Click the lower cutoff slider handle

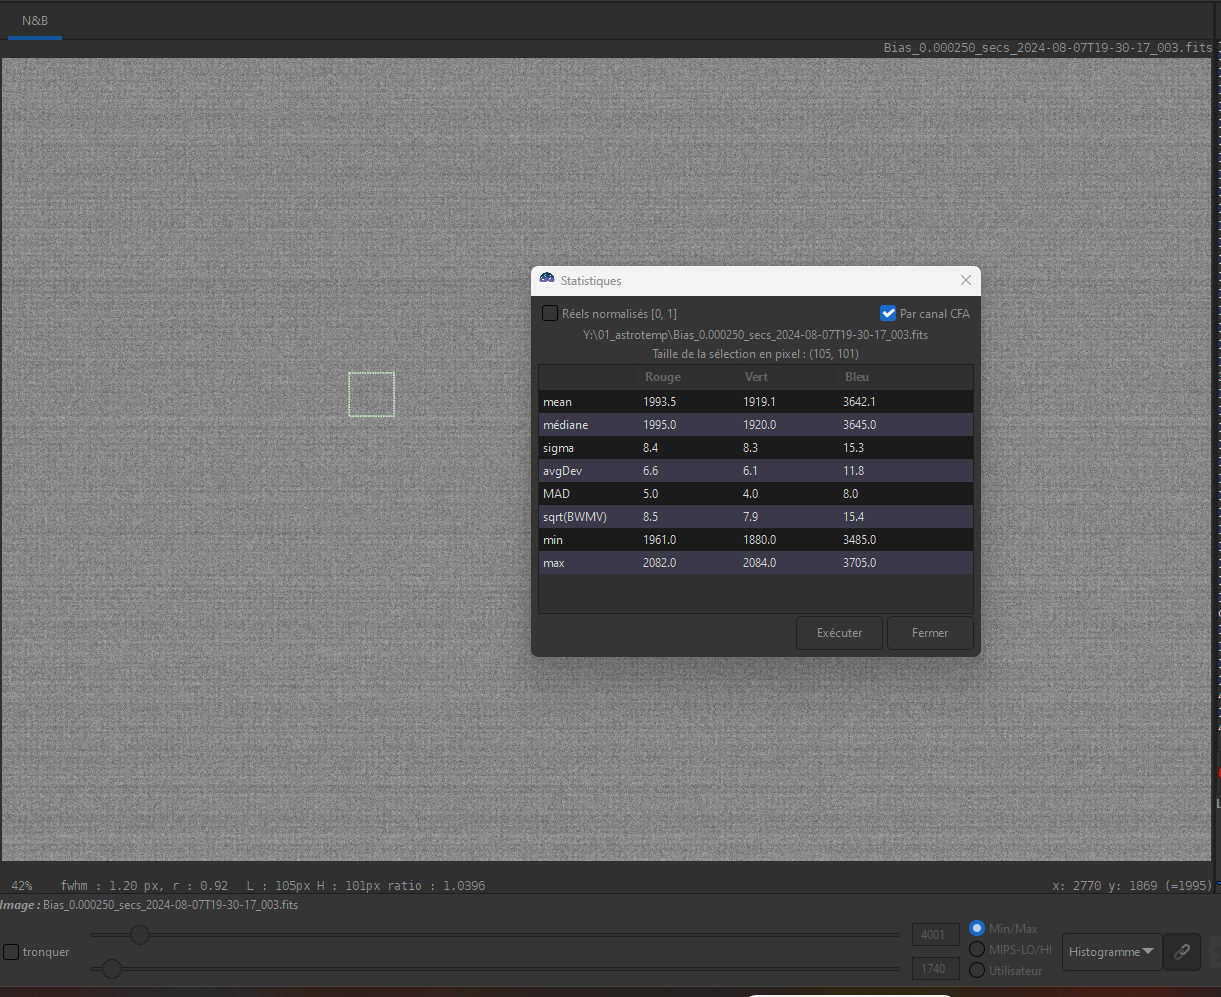(x=112, y=968)
